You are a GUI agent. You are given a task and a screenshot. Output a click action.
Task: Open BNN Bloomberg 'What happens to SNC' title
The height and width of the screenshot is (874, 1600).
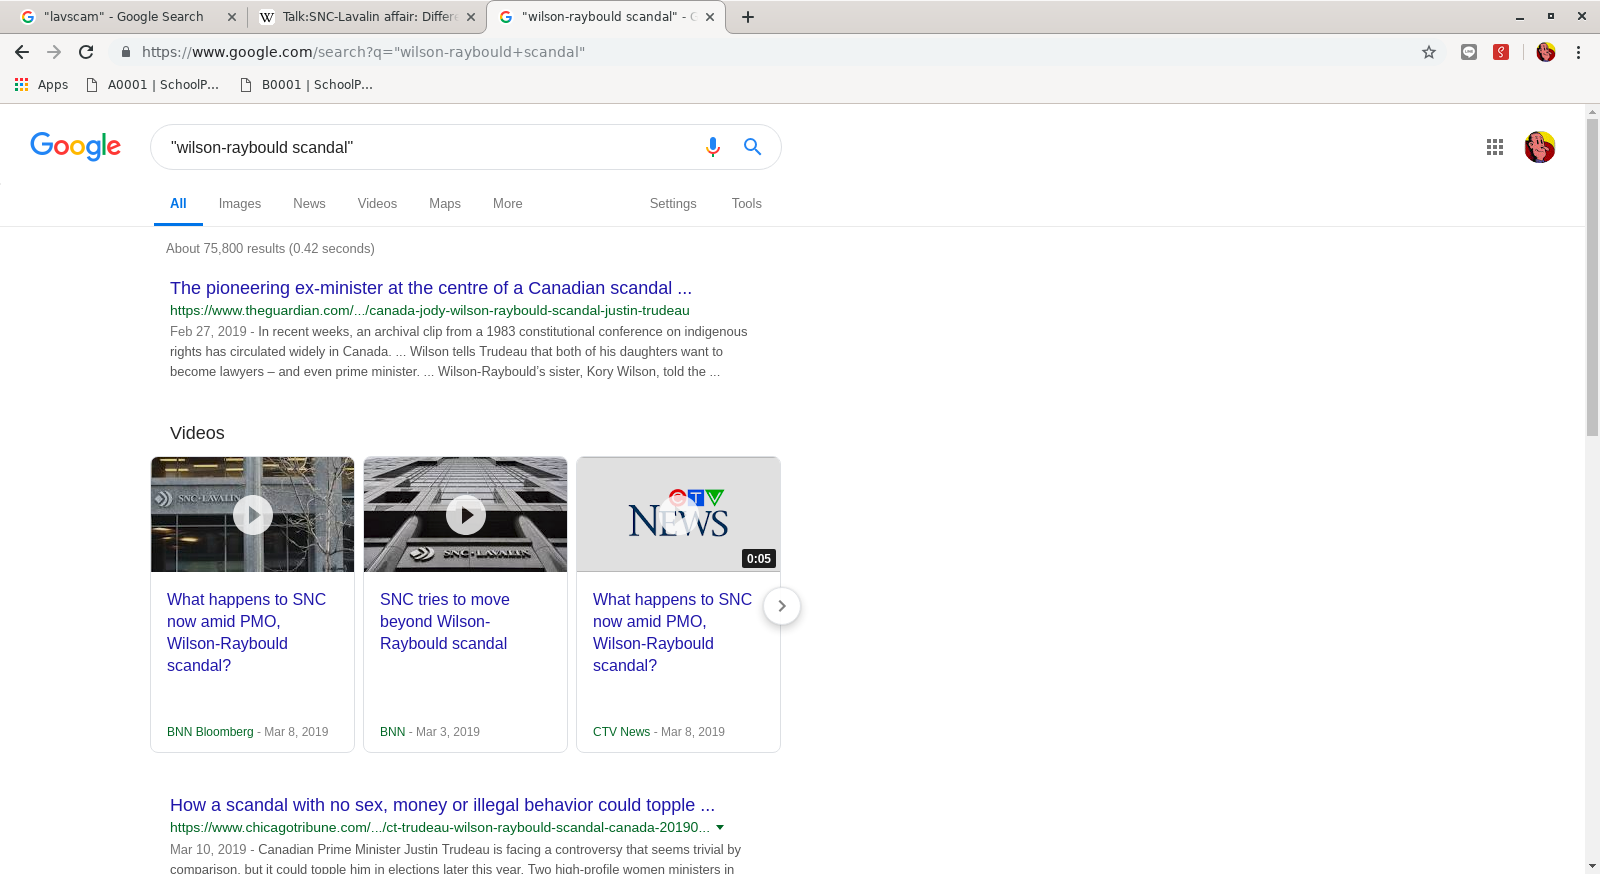pyautogui.click(x=247, y=632)
